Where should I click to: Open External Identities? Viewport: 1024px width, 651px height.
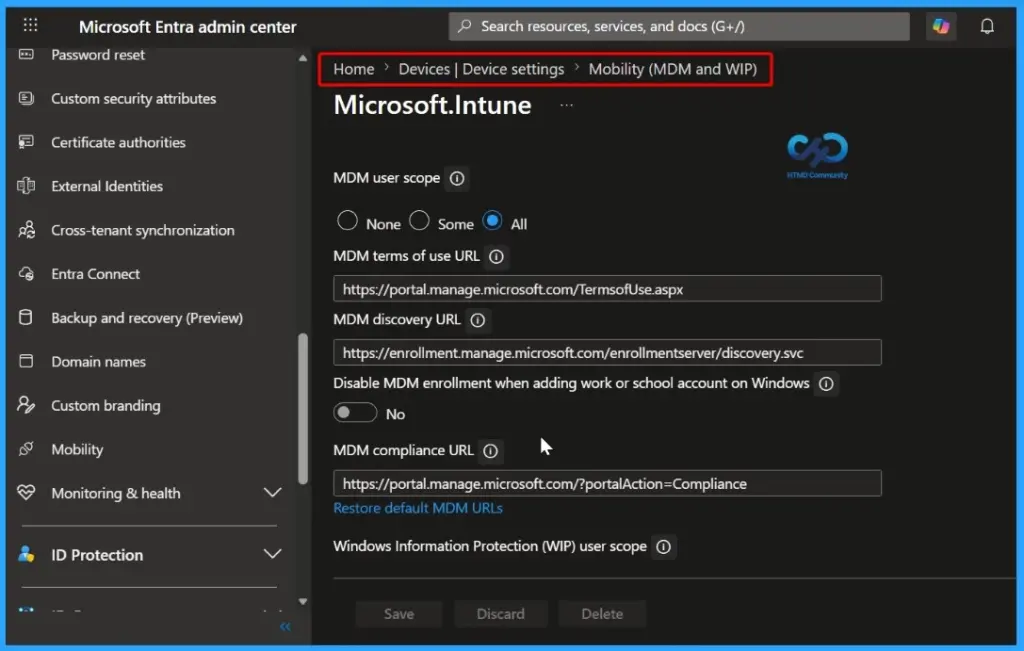(x=107, y=186)
